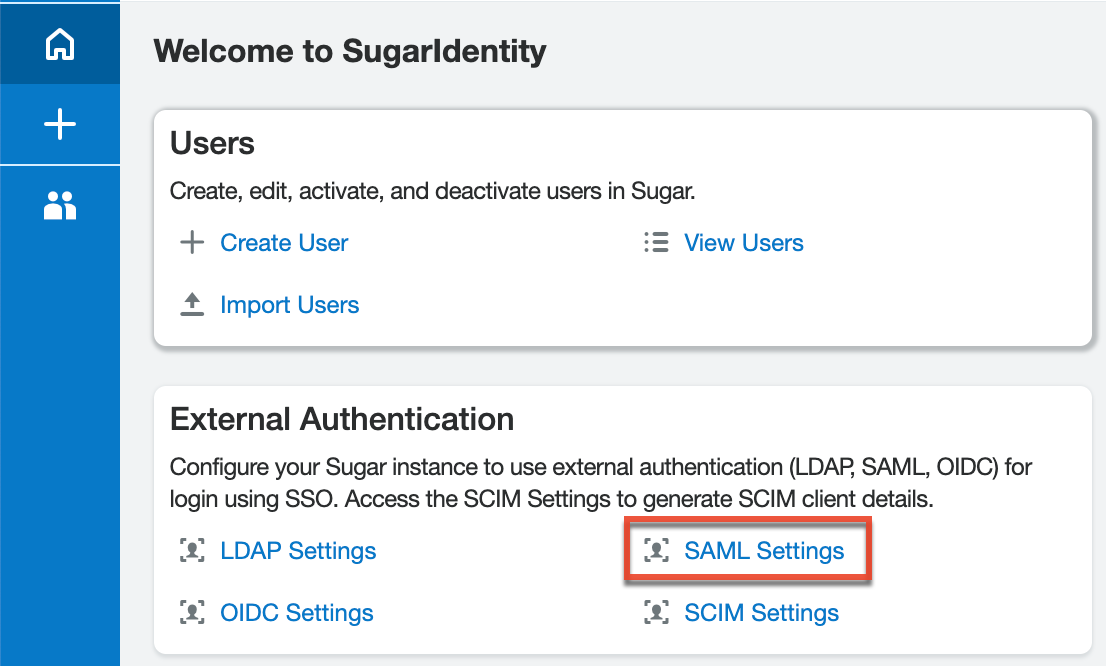Open SAML Settings

[763, 550]
